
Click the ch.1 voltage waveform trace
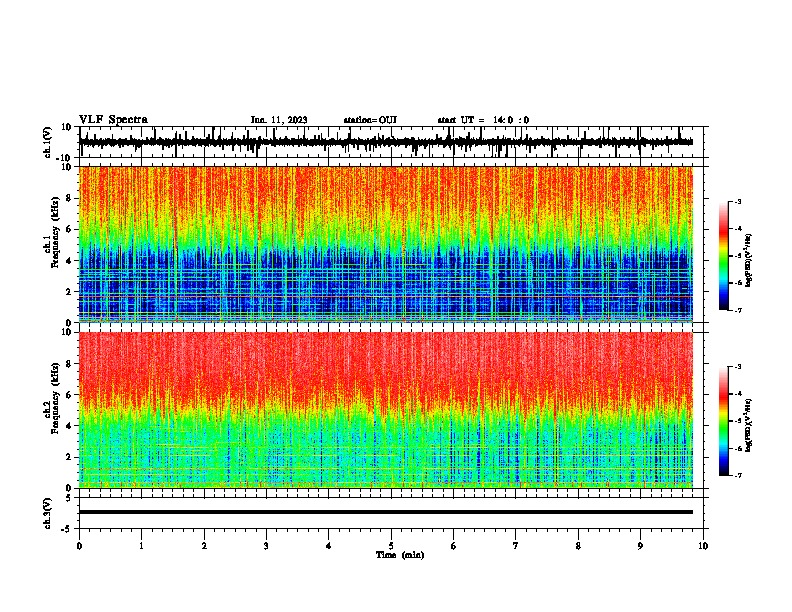pos(385,142)
